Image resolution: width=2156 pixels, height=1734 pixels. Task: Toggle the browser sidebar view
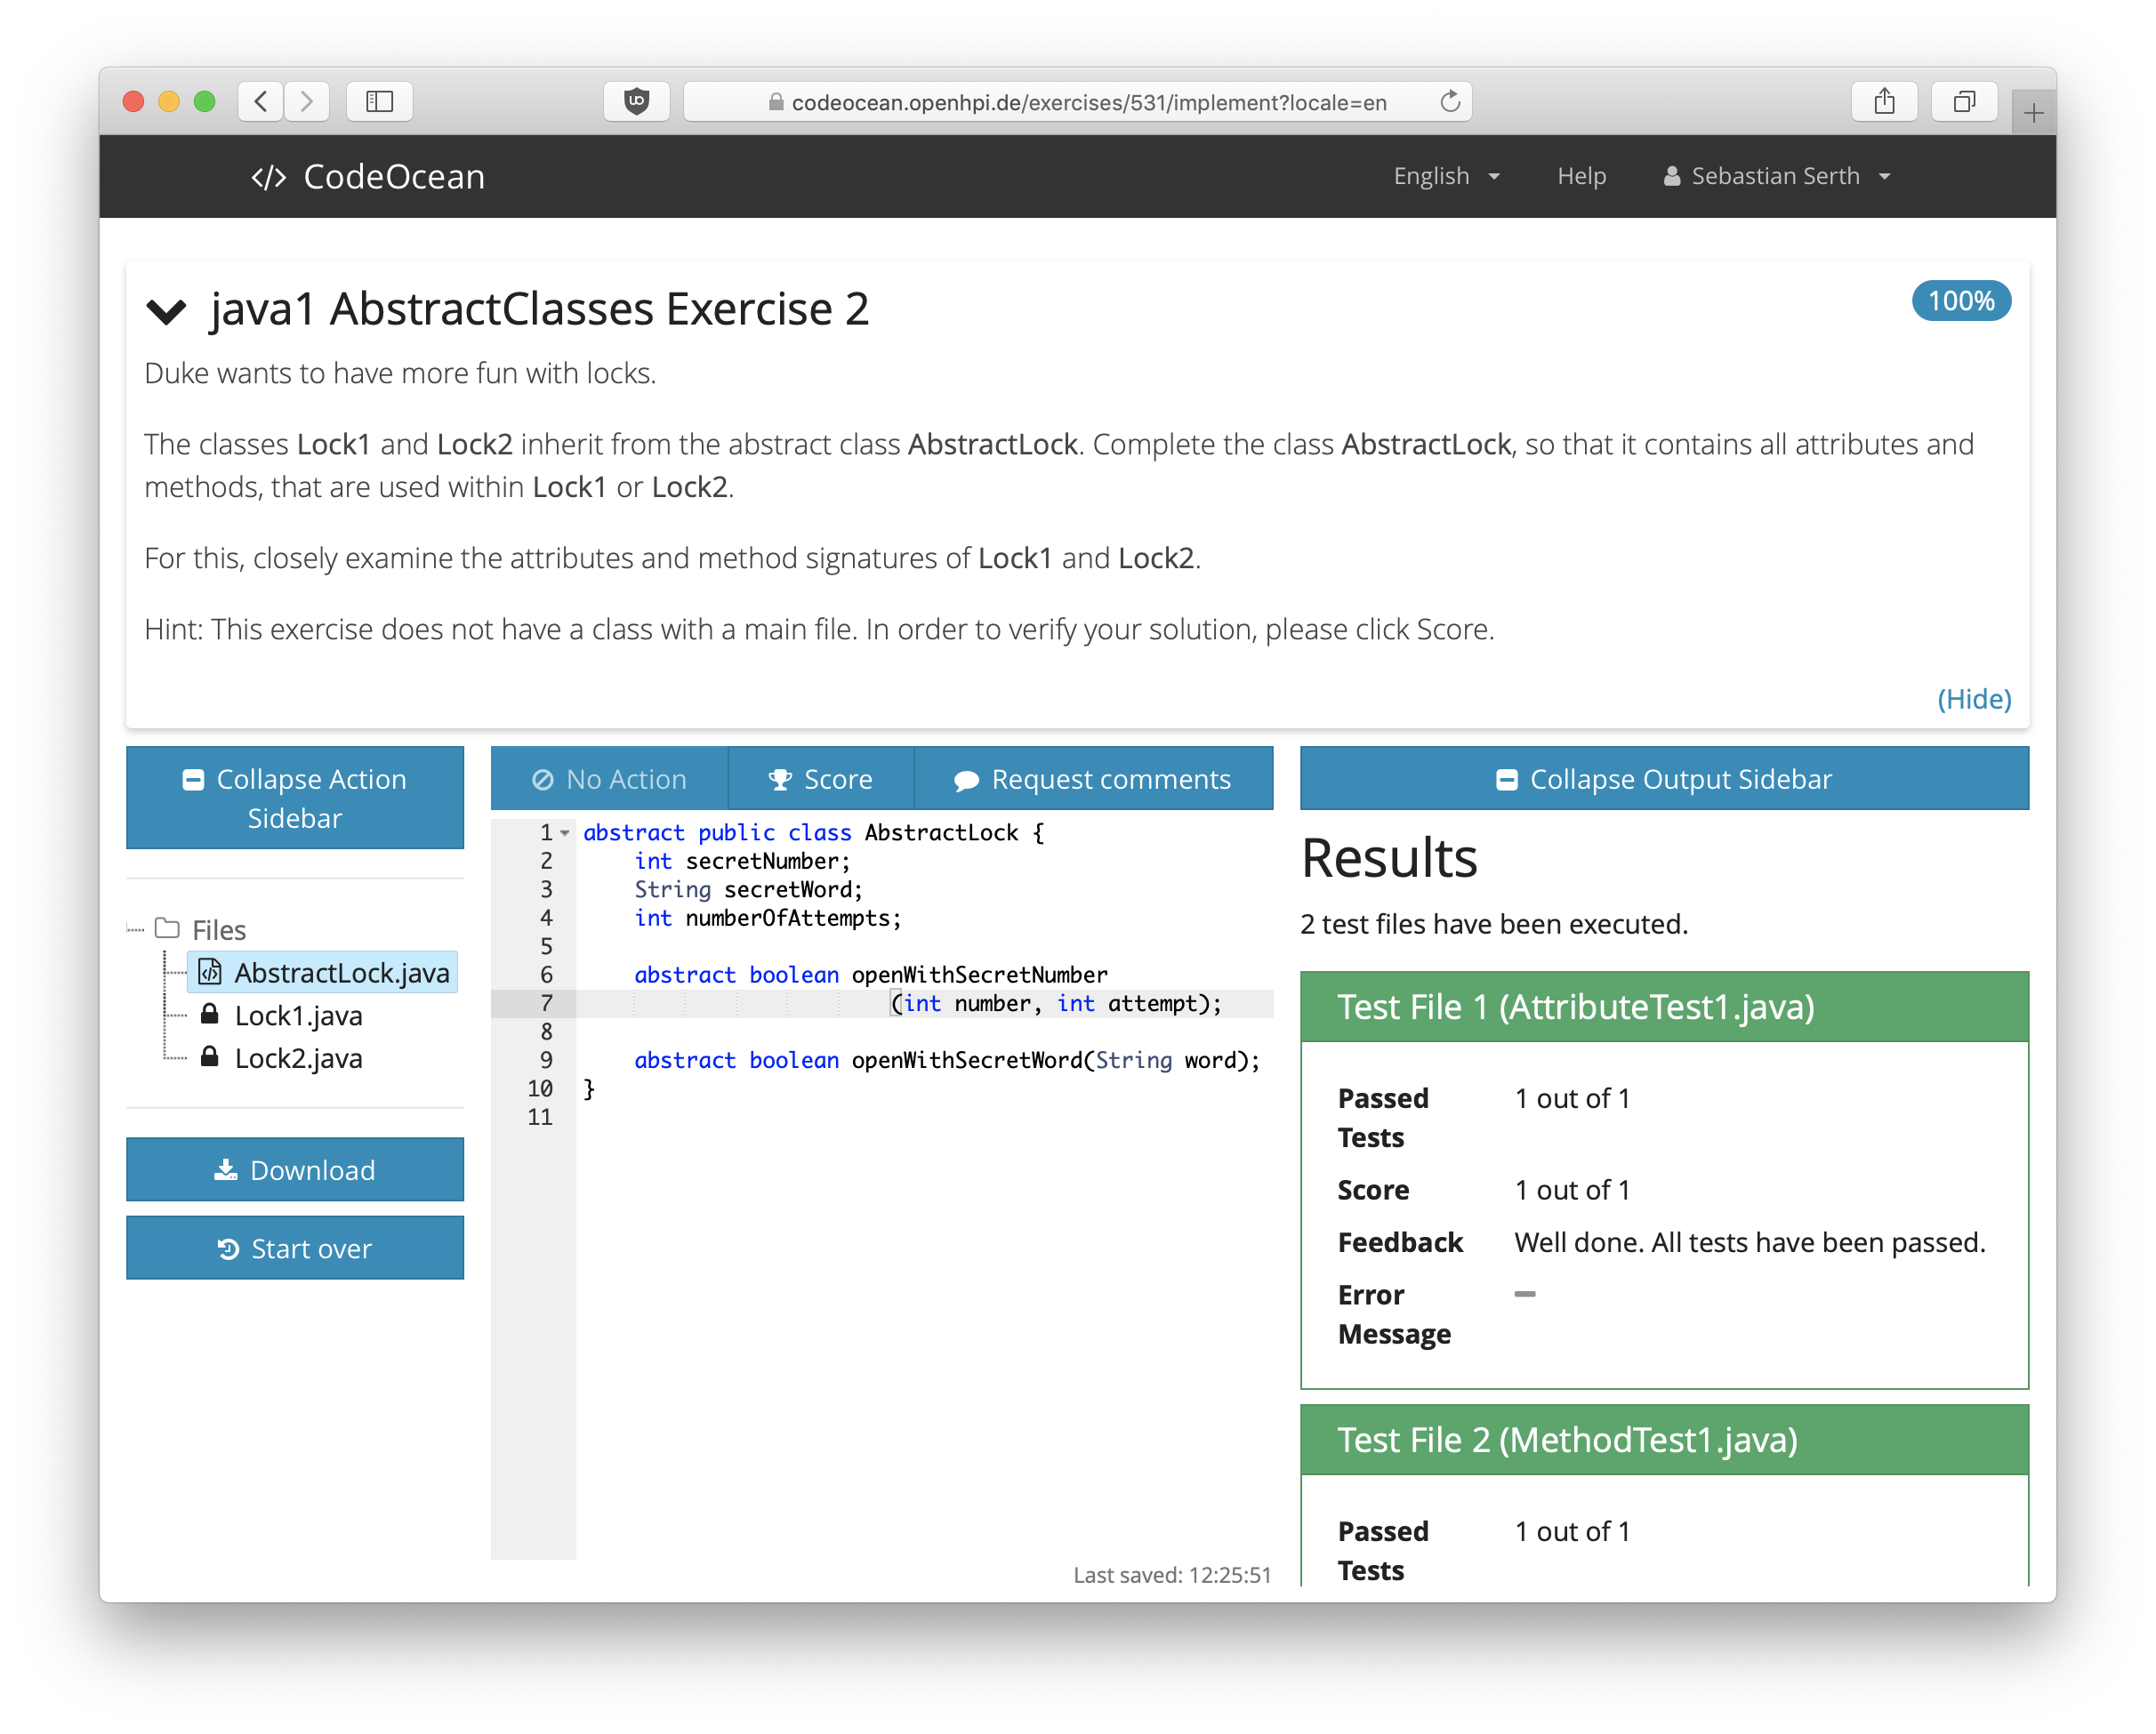(x=379, y=101)
